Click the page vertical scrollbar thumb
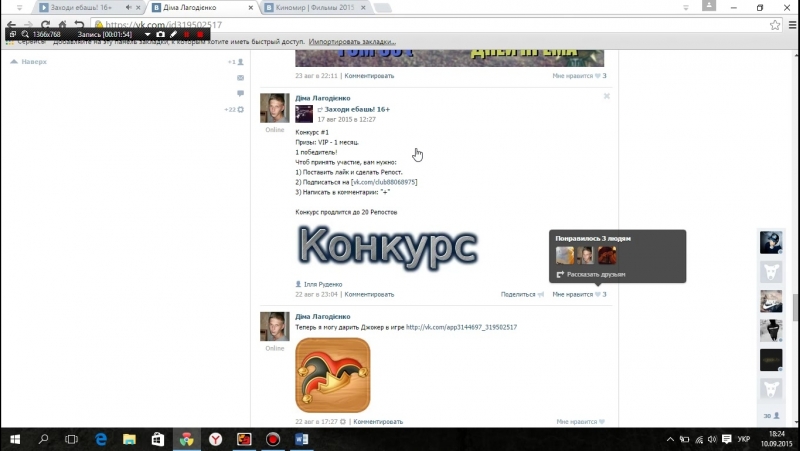800x451 pixels. pos(795,307)
